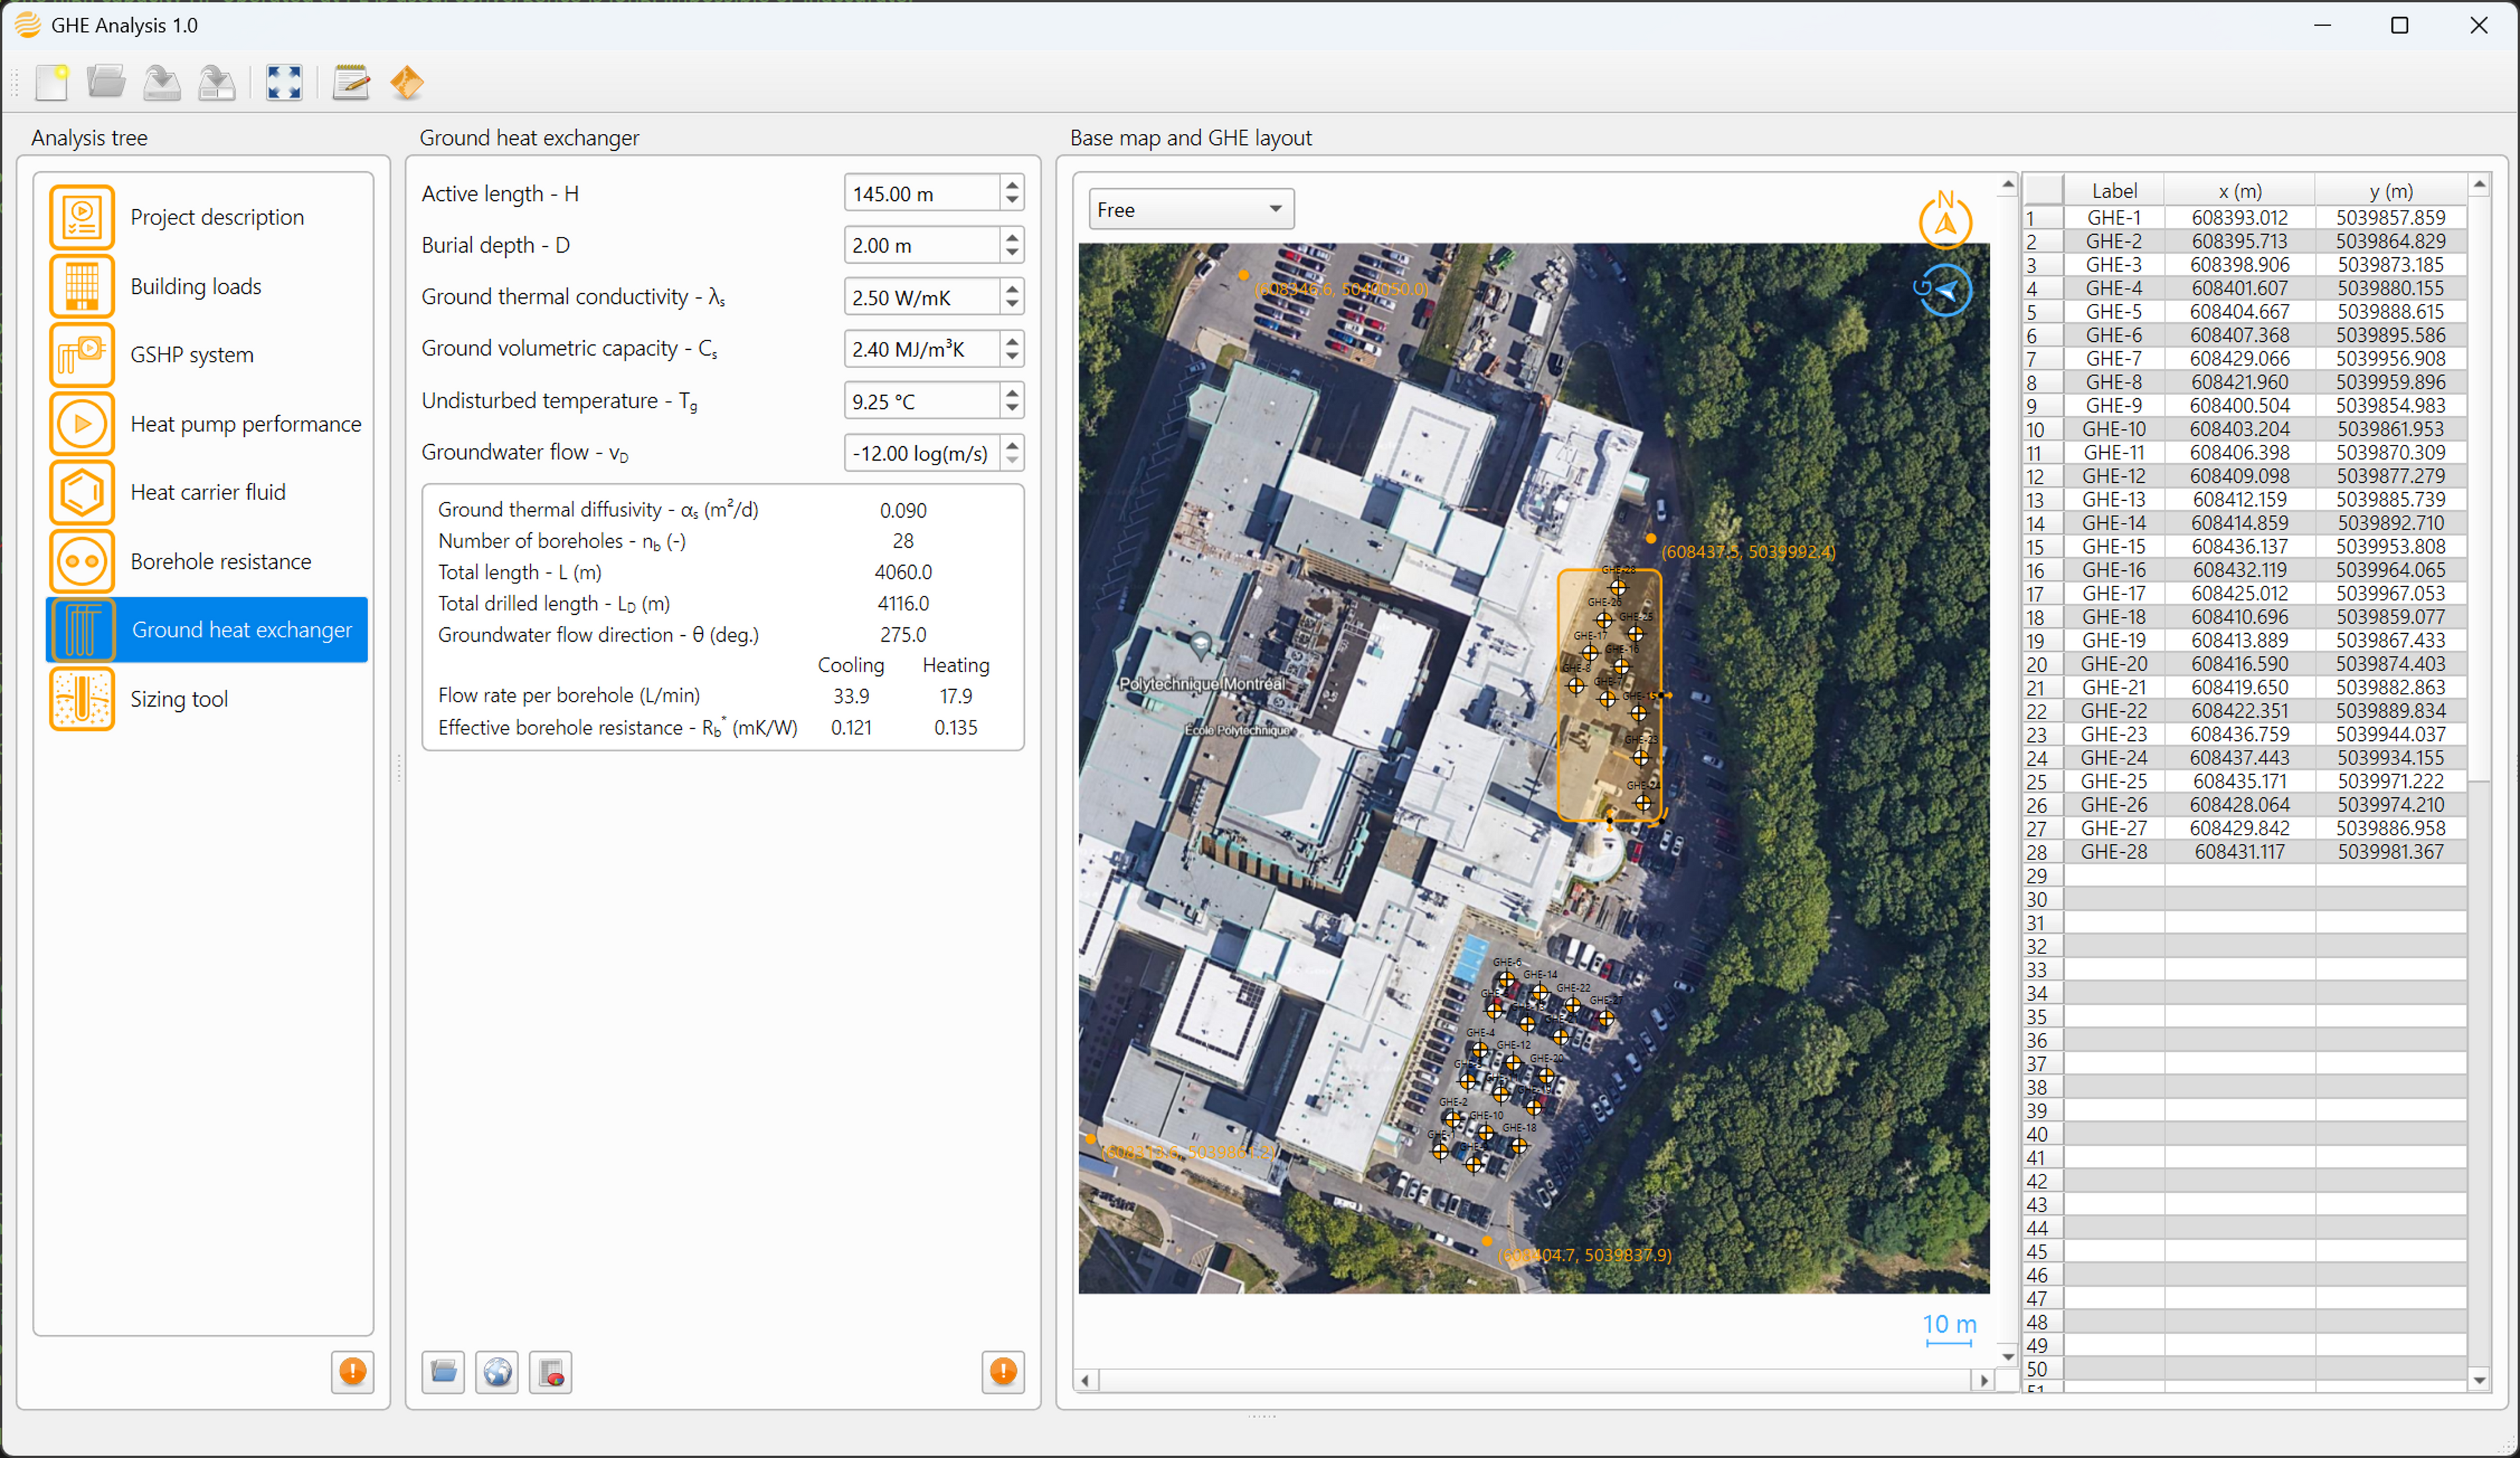
Task: Click the Burial depth 2.00 m field
Action: click(x=922, y=245)
